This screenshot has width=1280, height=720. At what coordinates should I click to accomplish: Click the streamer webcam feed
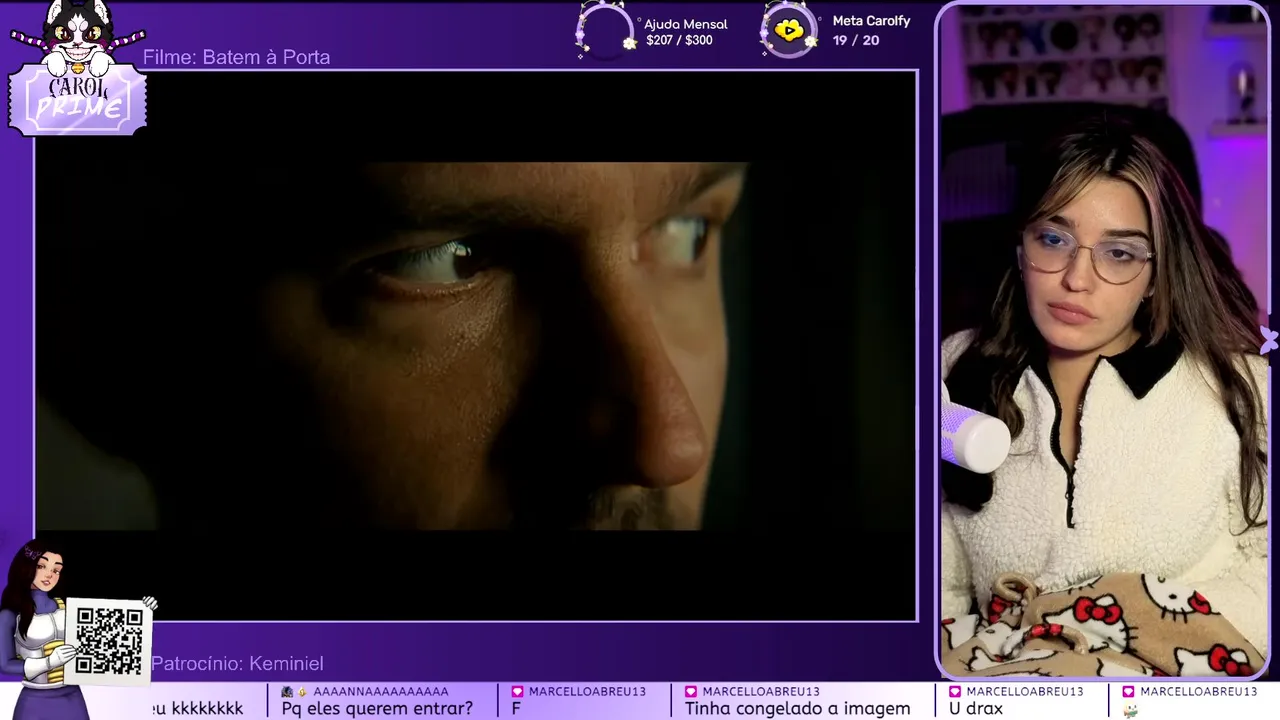click(x=1104, y=340)
